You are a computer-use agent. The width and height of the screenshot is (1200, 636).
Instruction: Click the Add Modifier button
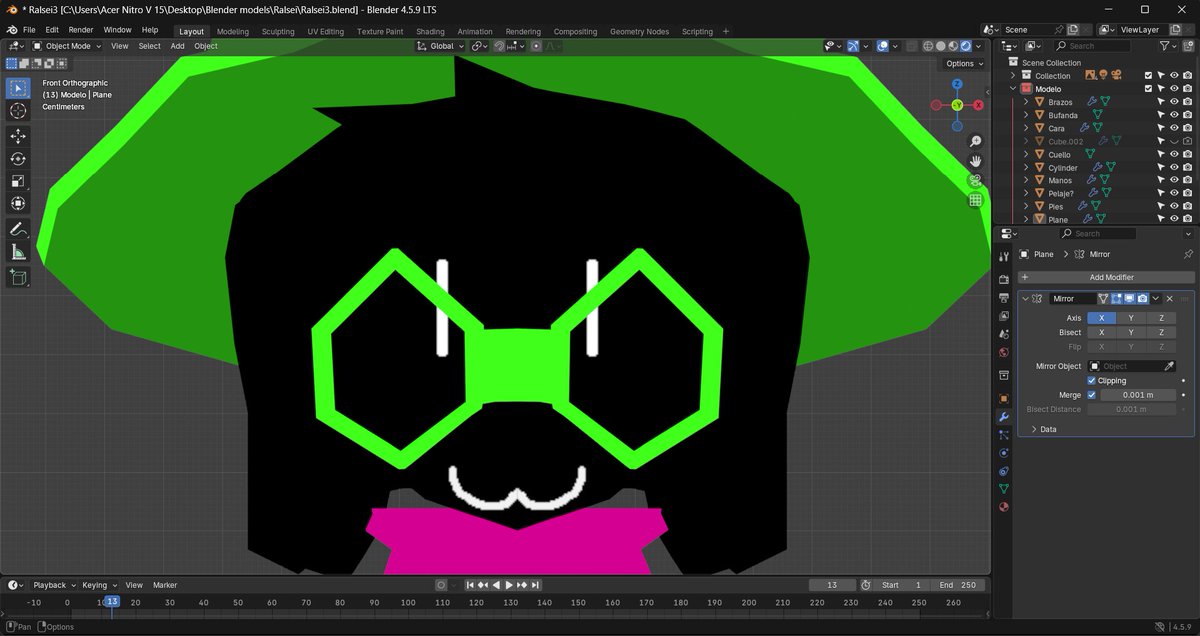pos(1106,277)
